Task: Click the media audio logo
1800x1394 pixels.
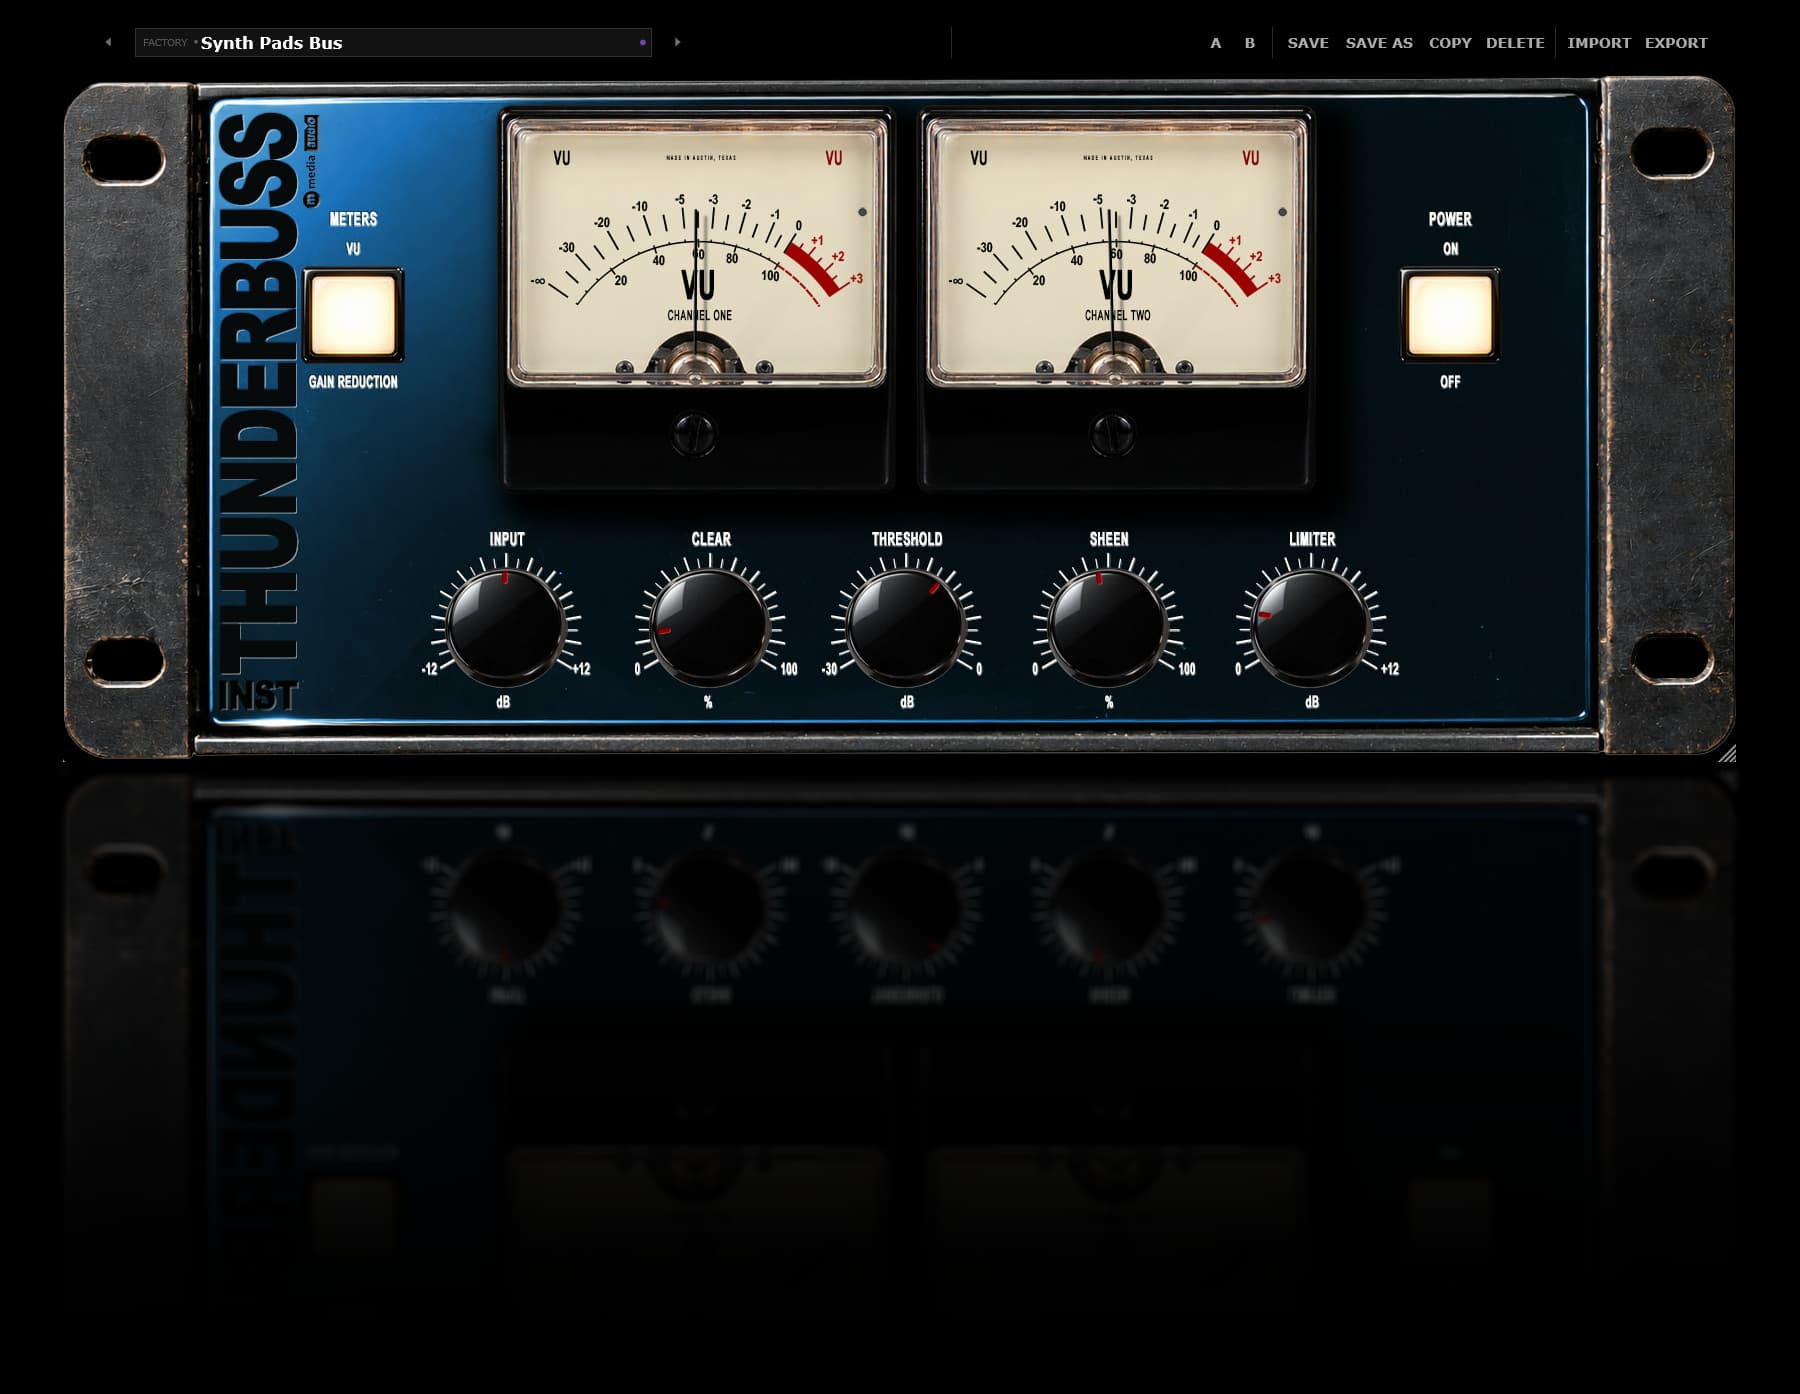Action: [311, 161]
